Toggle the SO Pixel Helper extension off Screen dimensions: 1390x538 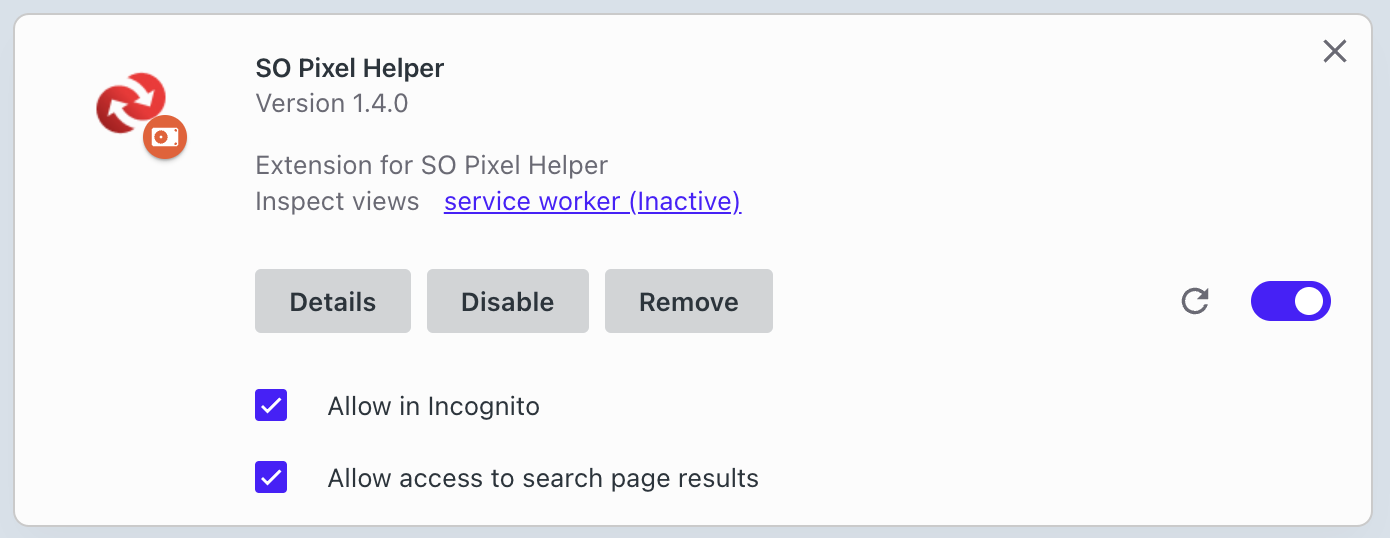click(x=1290, y=301)
